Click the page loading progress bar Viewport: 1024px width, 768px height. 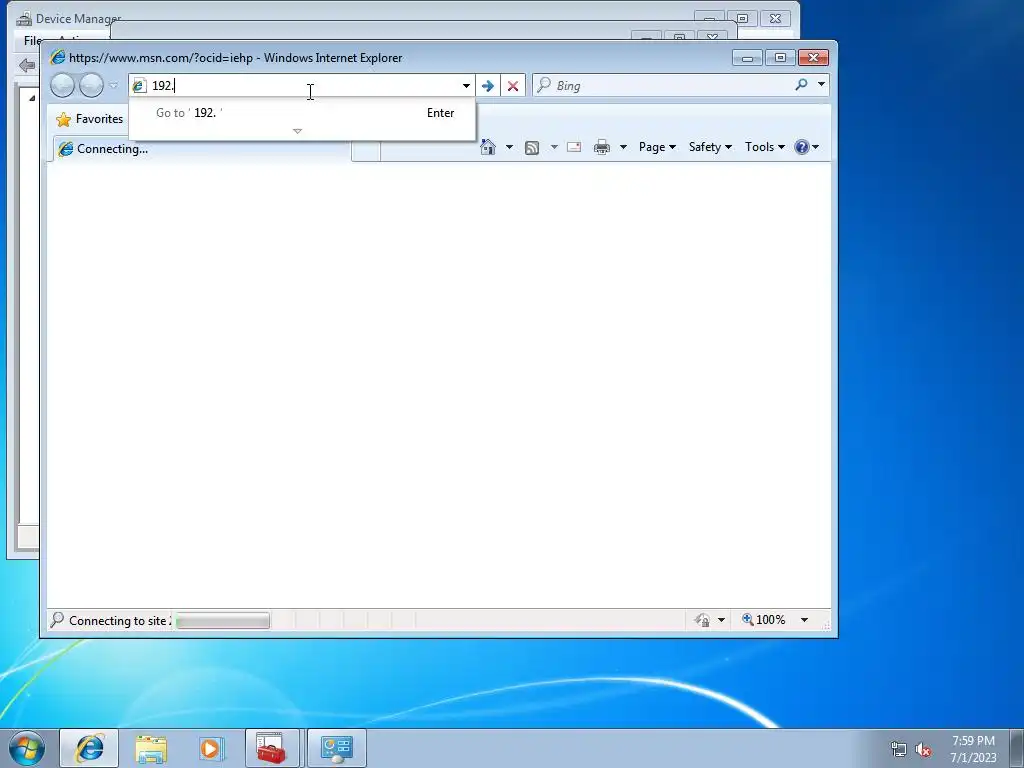tap(223, 620)
